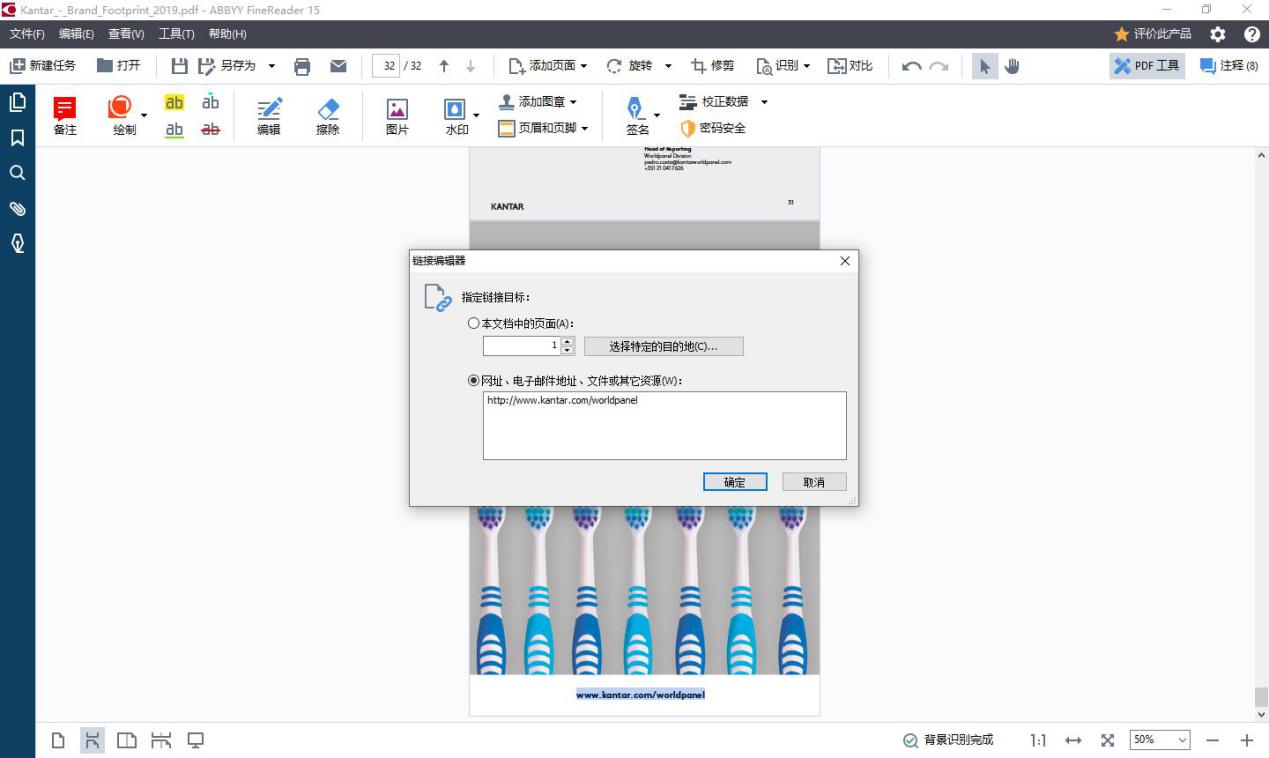The image size is (1269, 758).
Task: Open the Recognize (识别) dropdown
Action: coord(783,66)
